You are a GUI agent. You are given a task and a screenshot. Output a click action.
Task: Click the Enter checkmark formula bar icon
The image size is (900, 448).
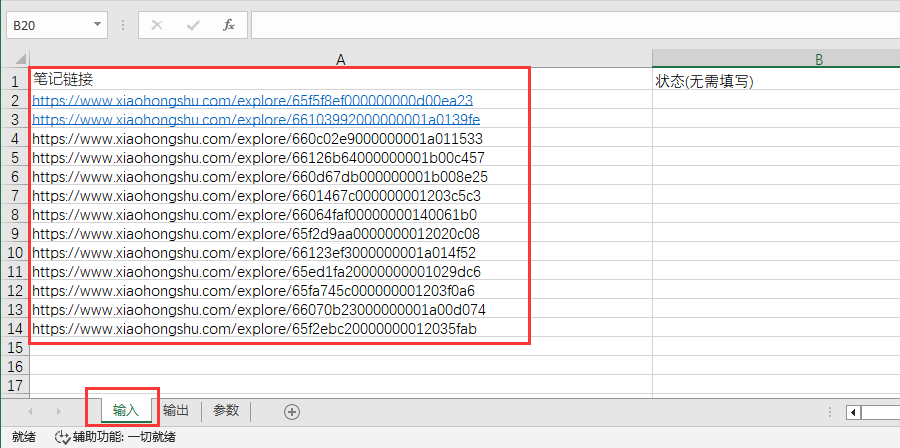pos(193,25)
